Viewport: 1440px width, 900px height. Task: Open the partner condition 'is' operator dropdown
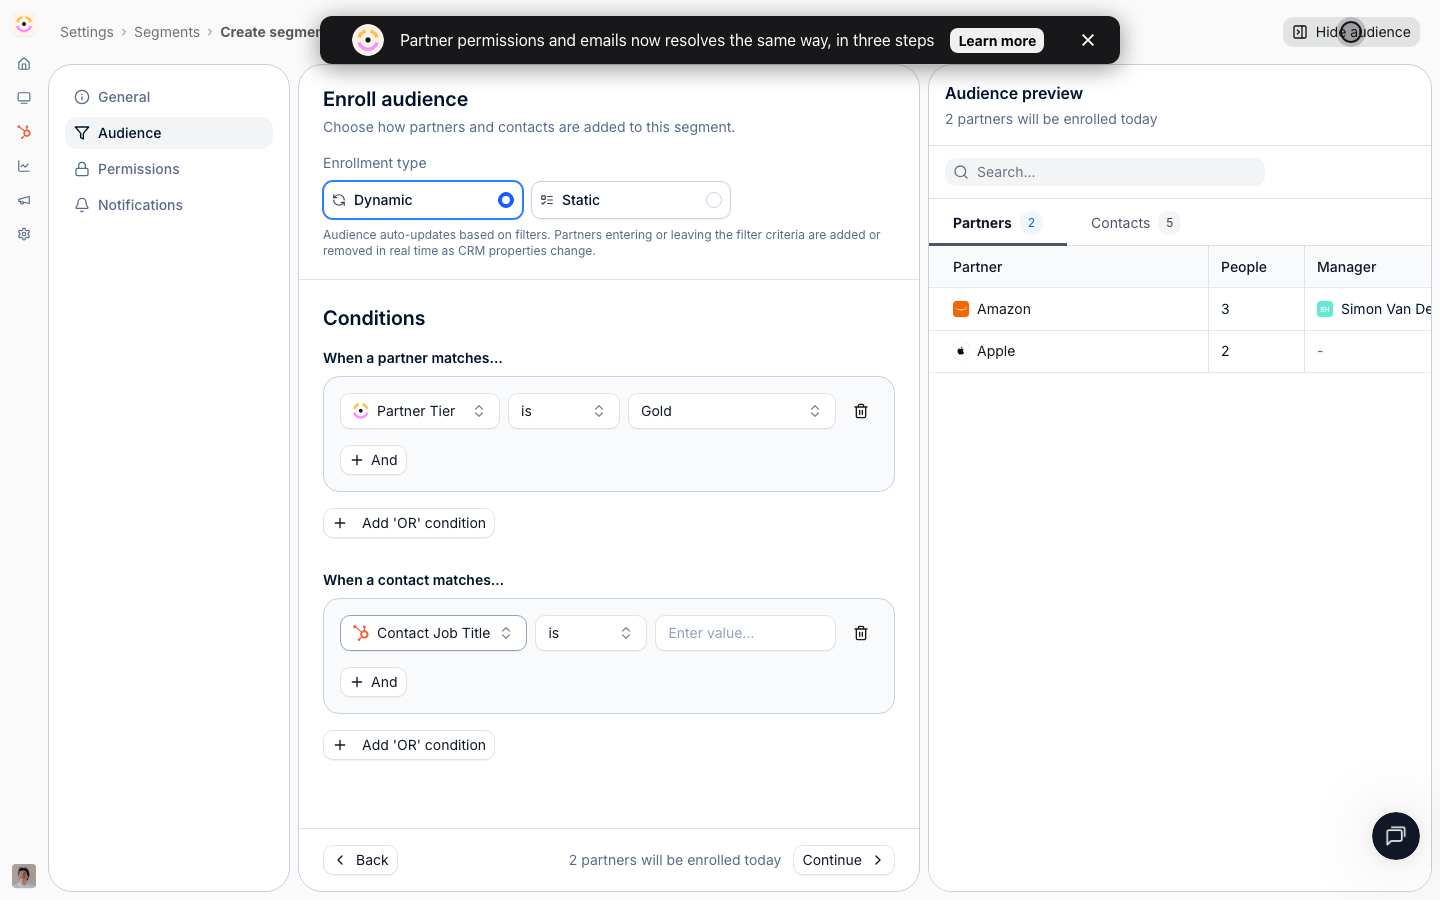coord(564,411)
